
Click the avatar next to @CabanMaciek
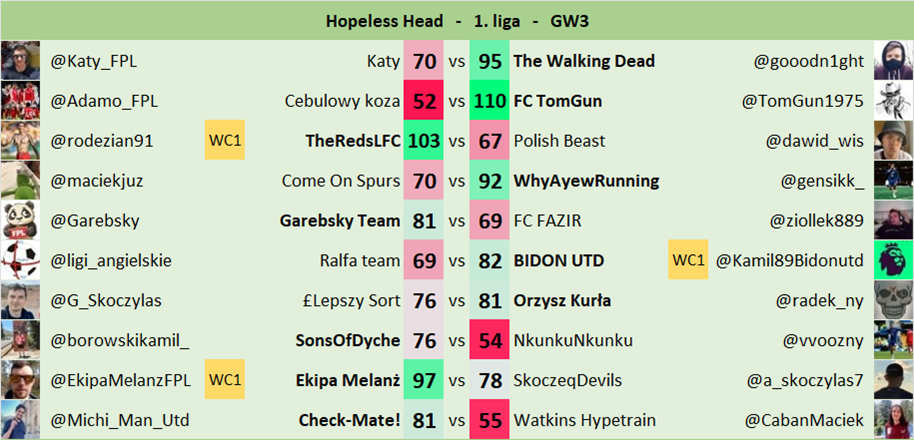(x=893, y=420)
